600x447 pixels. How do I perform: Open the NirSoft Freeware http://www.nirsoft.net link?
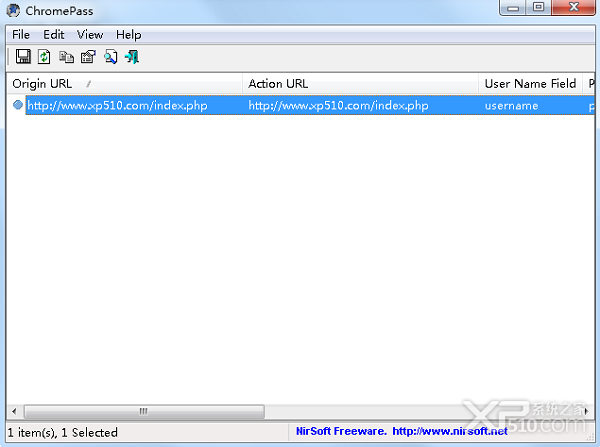coord(401,431)
